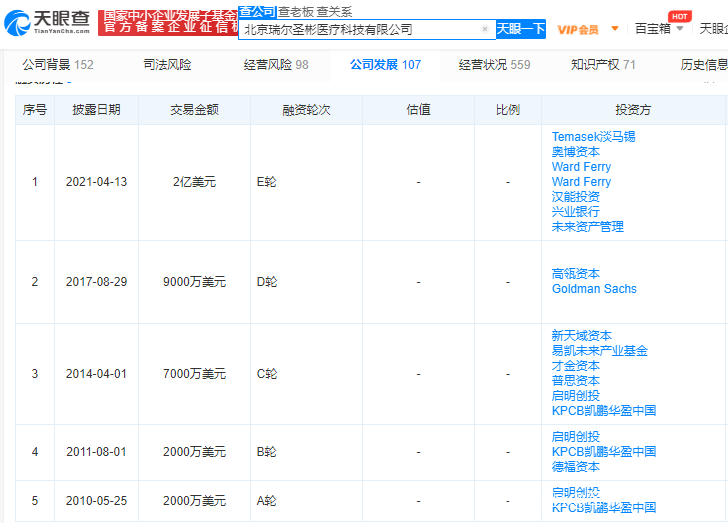Open the second Ward Ferry investor link

click(581, 182)
